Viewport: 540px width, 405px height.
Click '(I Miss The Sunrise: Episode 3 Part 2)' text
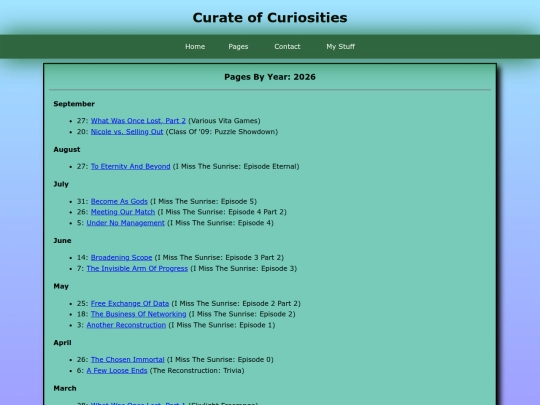(219, 258)
